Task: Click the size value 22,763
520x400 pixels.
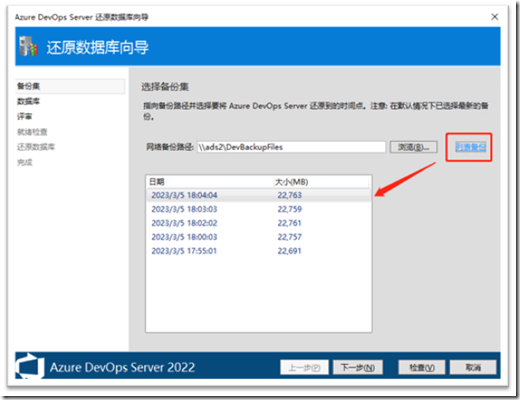Action: click(x=290, y=195)
